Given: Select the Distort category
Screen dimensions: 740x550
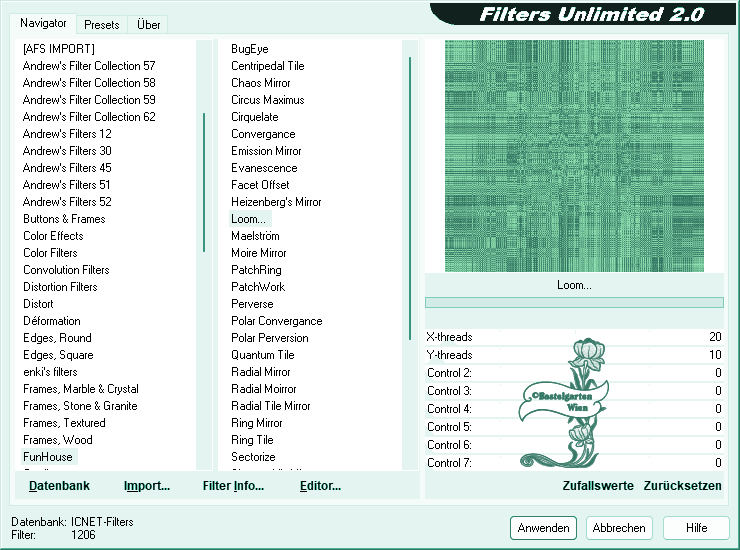Looking at the screenshot, I should [x=38, y=304].
